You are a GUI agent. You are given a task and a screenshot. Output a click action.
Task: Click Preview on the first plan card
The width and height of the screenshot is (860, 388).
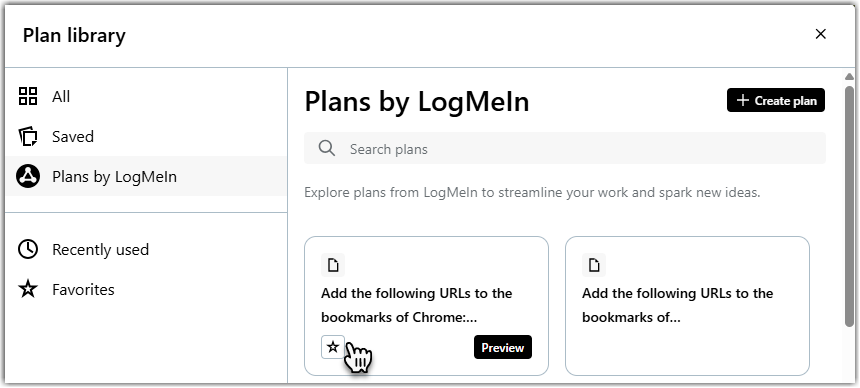coord(503,347)
